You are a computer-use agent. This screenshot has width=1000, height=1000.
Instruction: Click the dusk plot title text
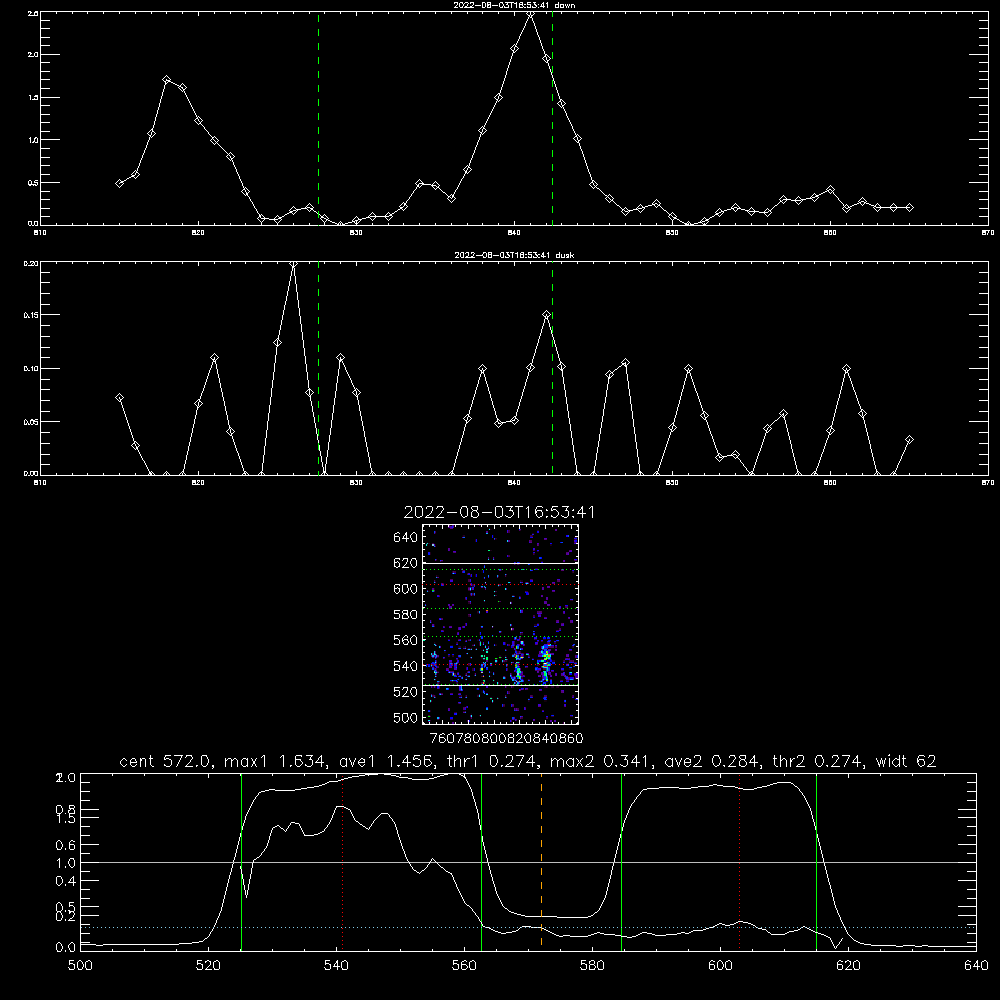pyautogui.click(x=514, y=254)
